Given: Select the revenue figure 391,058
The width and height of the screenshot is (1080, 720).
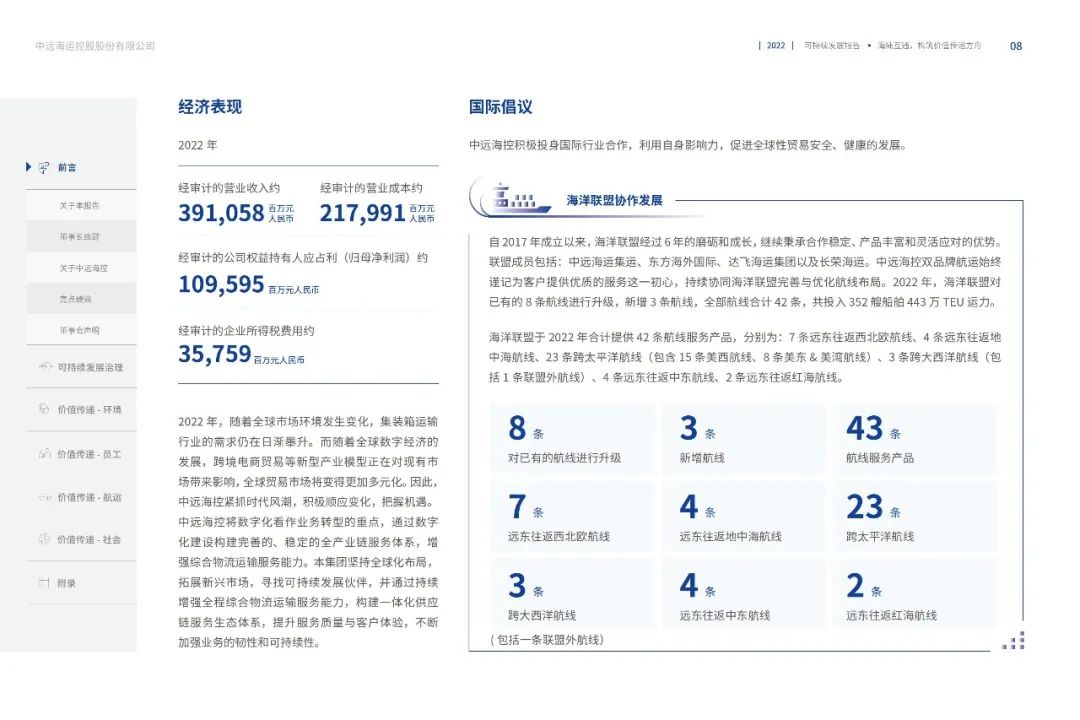Looking at the screenshot, I should click(x=221, y=213).
